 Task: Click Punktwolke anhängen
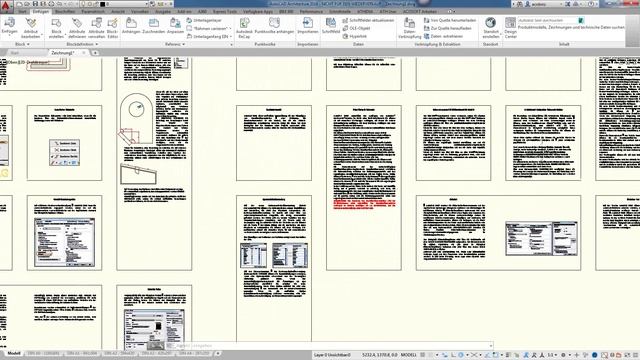(274, 25)
